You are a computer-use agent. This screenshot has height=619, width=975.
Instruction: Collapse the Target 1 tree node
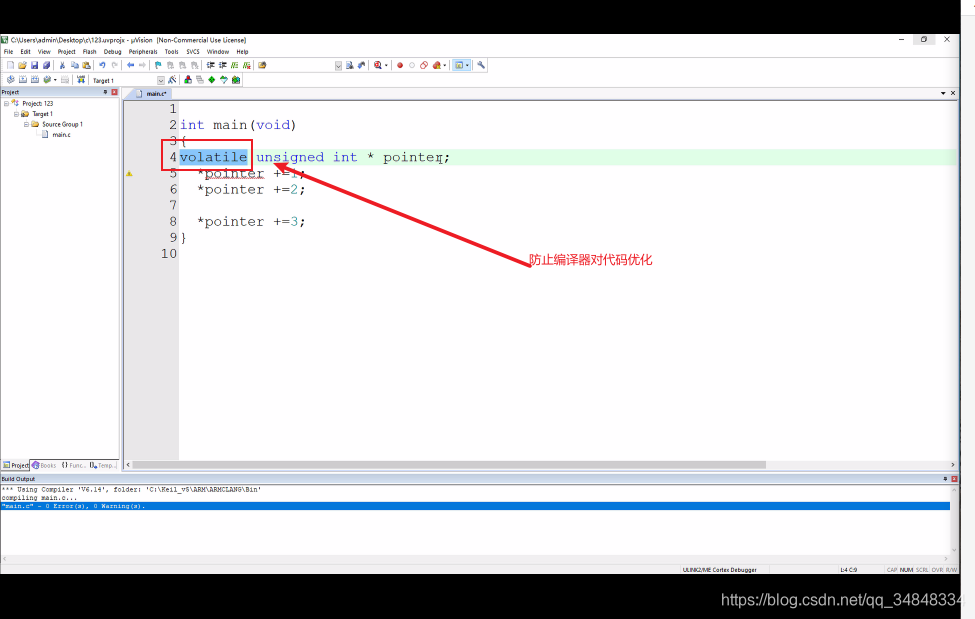pos(16,114)
